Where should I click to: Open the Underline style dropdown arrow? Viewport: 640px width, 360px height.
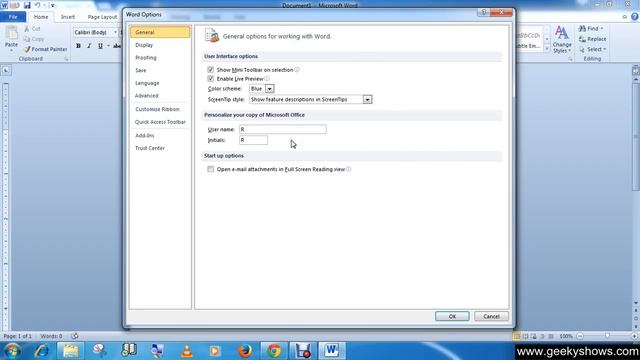(x=108, y=46)
